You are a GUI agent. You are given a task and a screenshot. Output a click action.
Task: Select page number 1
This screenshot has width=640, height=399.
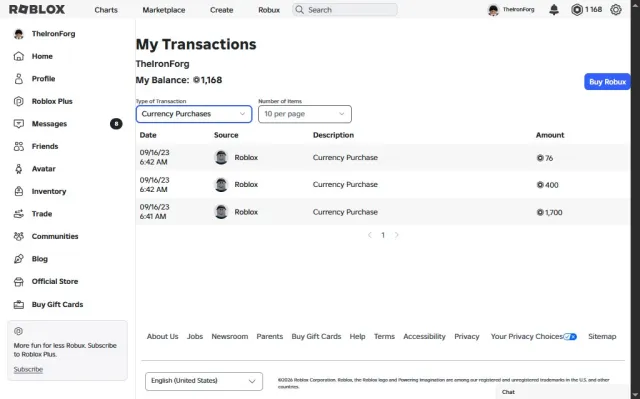[383, 235]
